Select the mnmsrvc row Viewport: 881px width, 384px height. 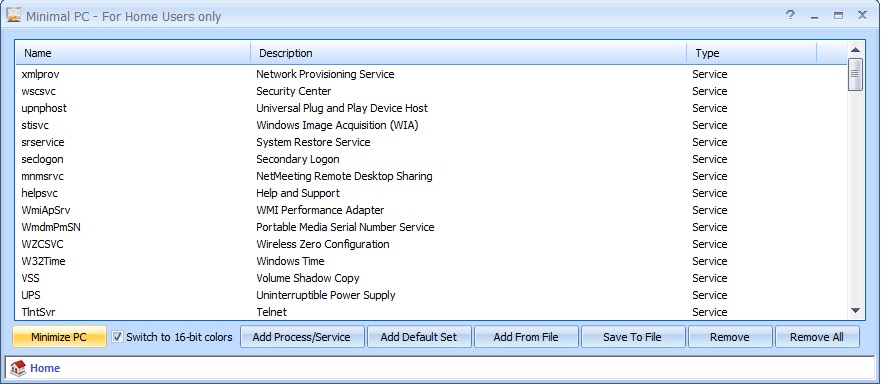coord(432,176)
